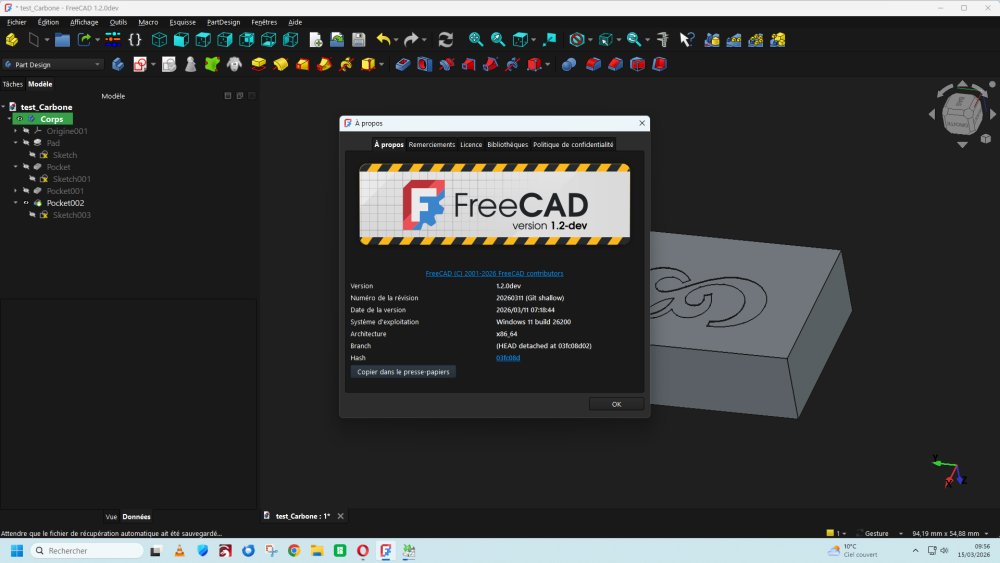Open the Bibliothèques tab
The image size is (1000, 563).
tap(508, 145)
